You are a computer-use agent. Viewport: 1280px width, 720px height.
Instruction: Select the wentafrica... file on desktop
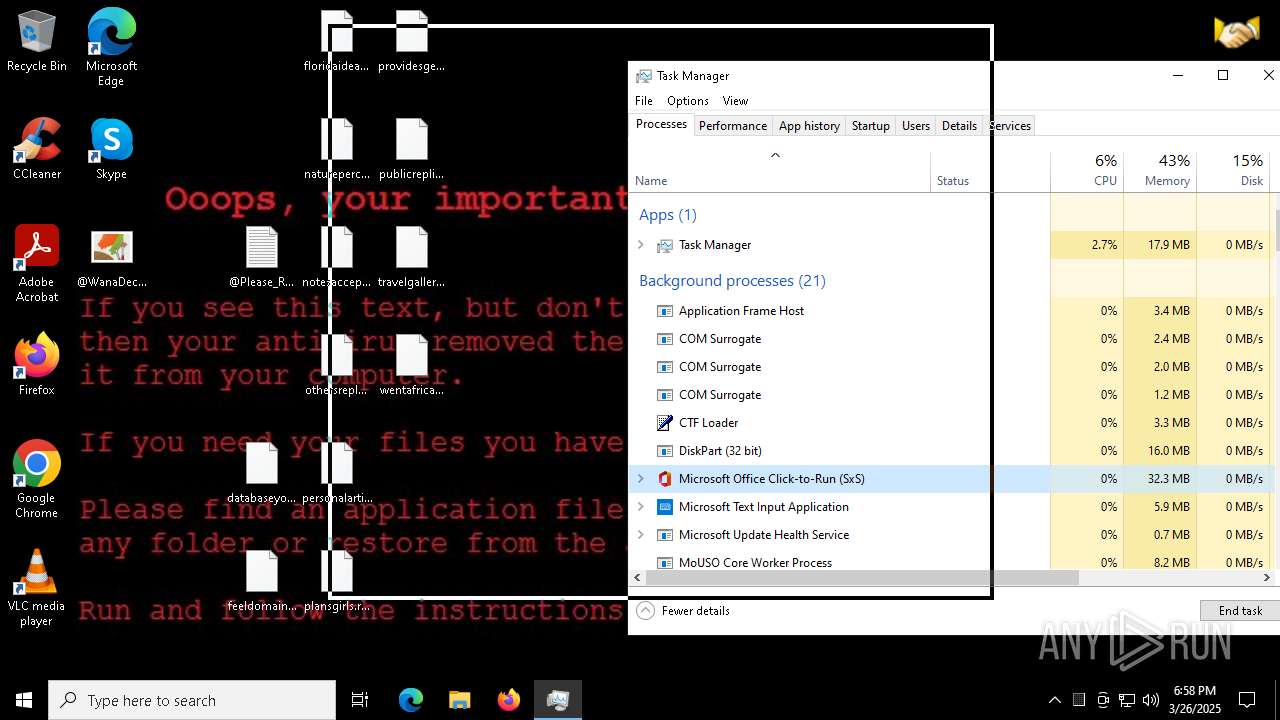tap(411, 365)
